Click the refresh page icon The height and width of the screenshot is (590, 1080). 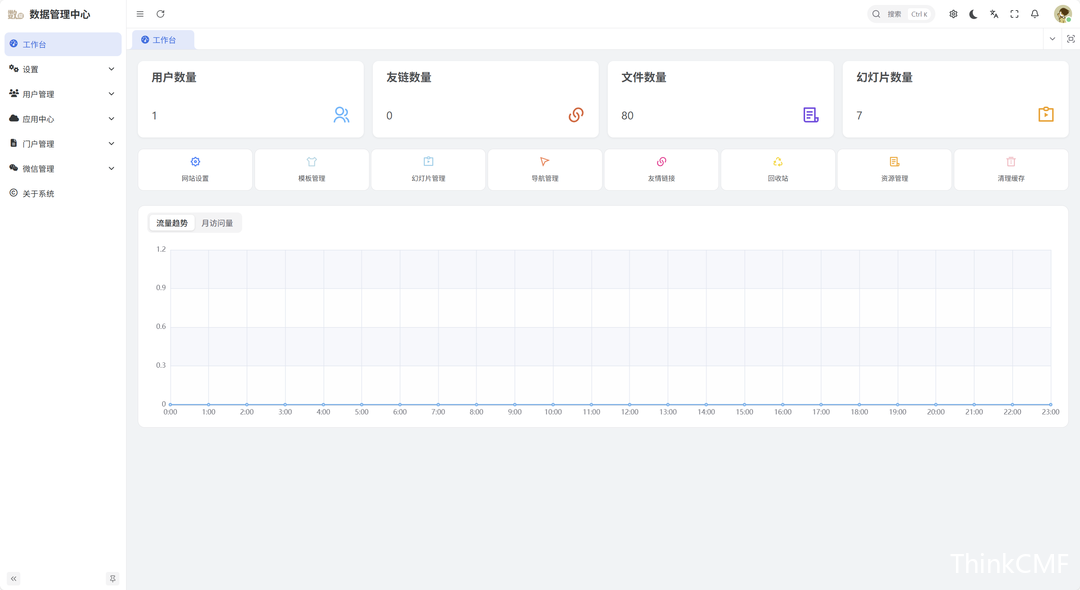(x=160, y=14)
